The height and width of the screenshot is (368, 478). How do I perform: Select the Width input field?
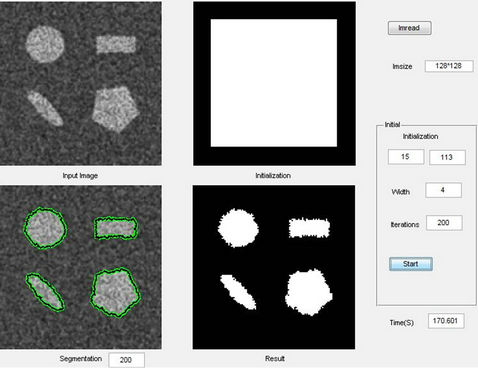(443, 190)
